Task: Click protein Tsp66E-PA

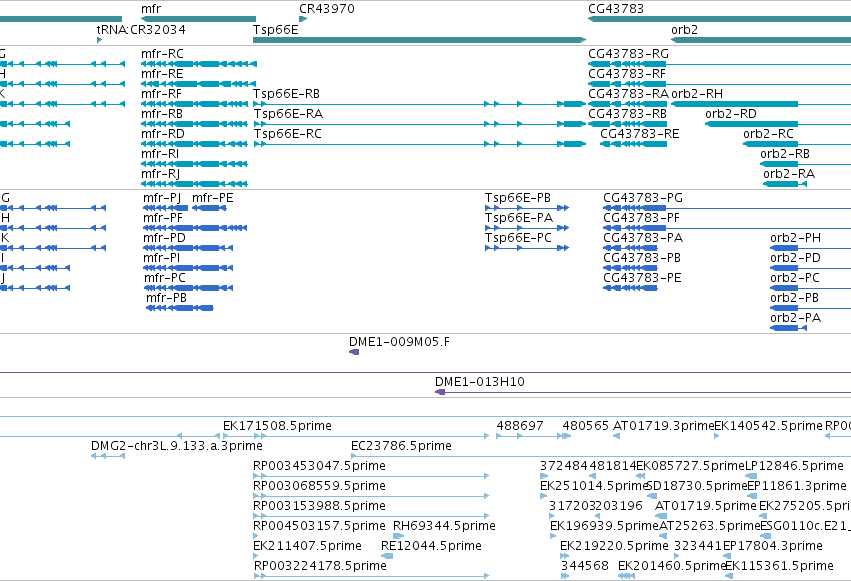Action: point(527,228)
